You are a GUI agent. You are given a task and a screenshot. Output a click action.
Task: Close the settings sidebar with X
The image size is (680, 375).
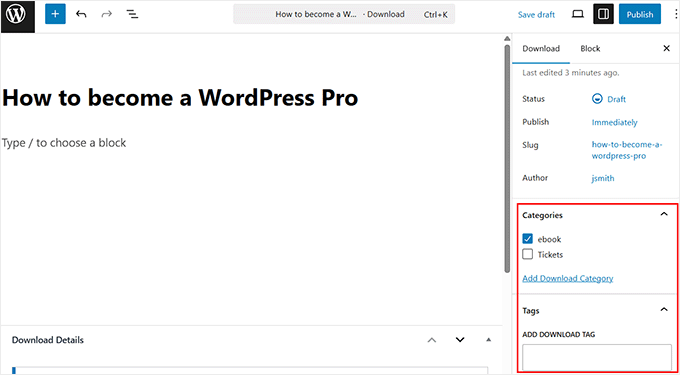[667, 49]
